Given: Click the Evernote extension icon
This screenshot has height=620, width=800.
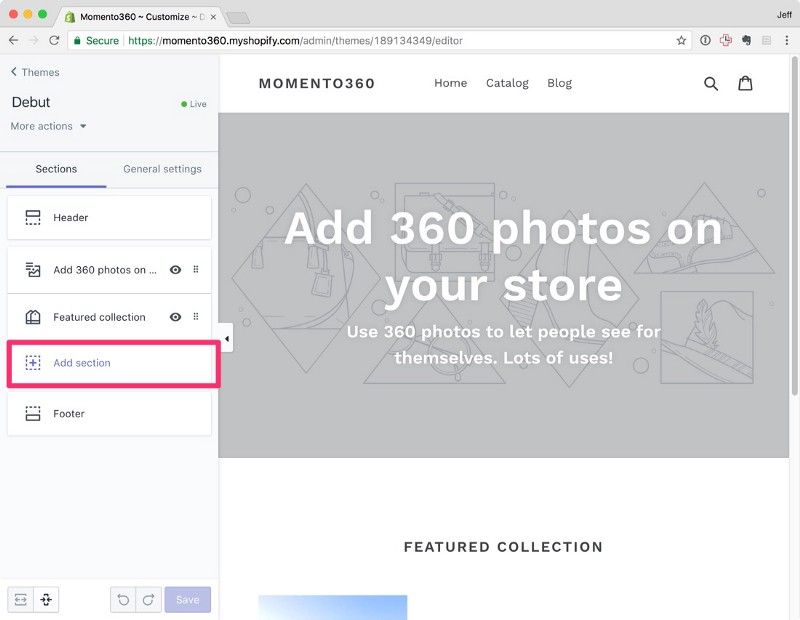Looking at the screenshot, I should tap(746, 40).
